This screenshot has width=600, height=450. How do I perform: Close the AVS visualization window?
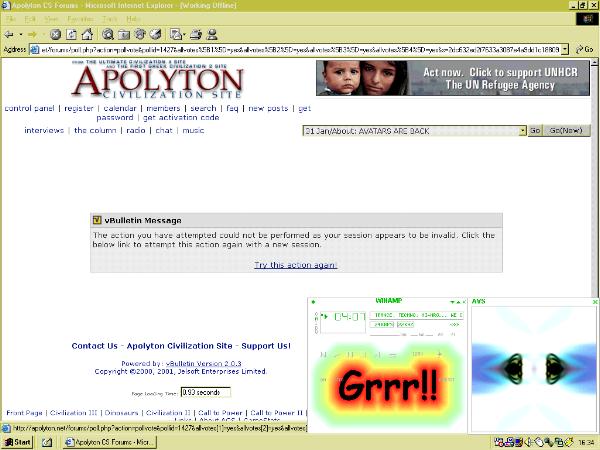(595, 301)
